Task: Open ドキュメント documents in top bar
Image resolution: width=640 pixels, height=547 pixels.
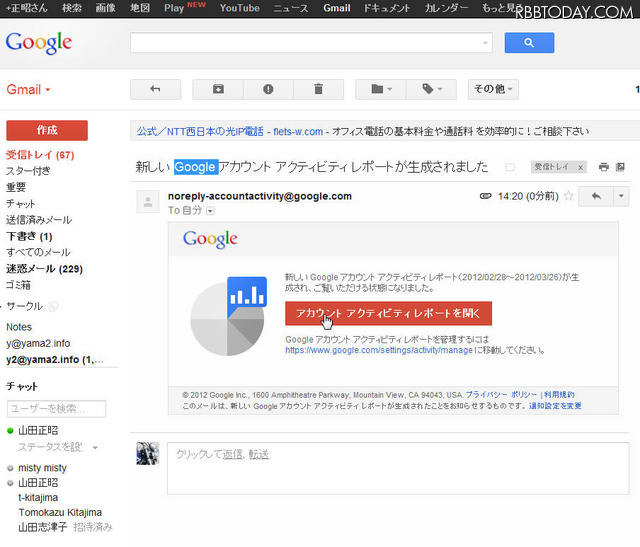Action: pyautogui.click(x=387, y=8)
